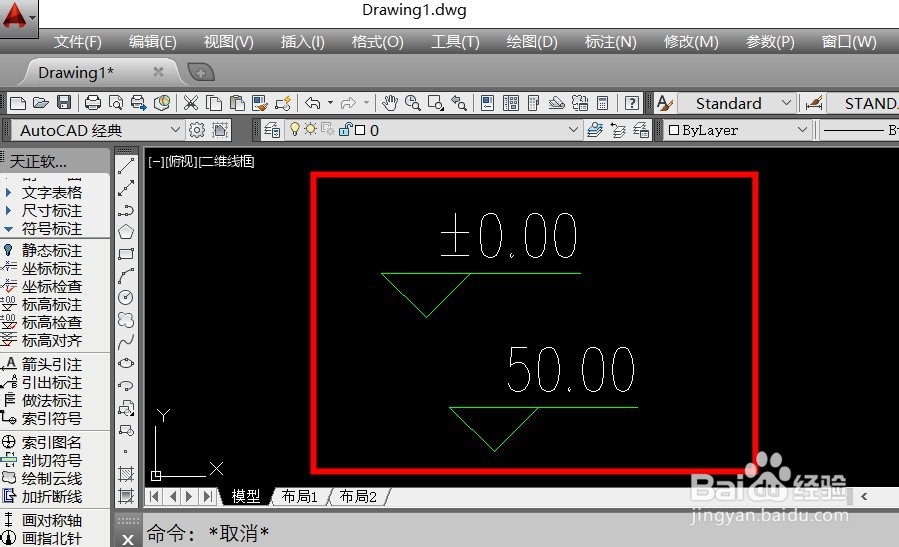This screenshot has height=547, width=899.
Task: Select the Hatch tool
Action: (x=126, y=474)
